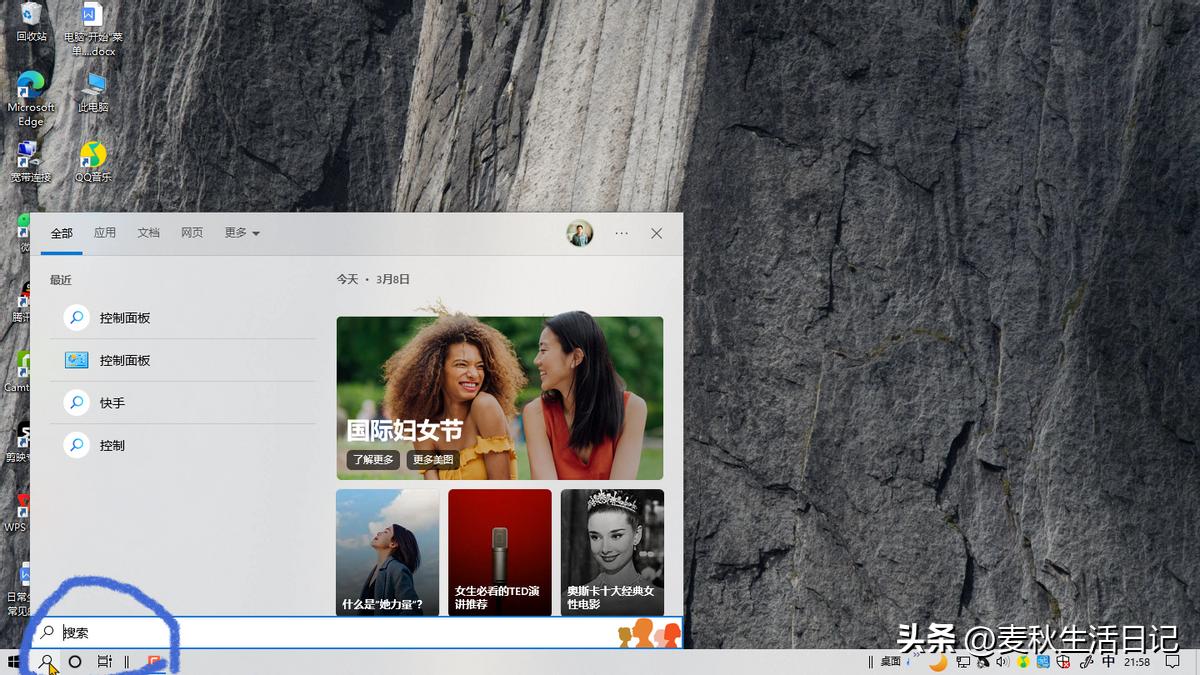Click the 桌面 toolbar label on taskbar

(890, 662)
